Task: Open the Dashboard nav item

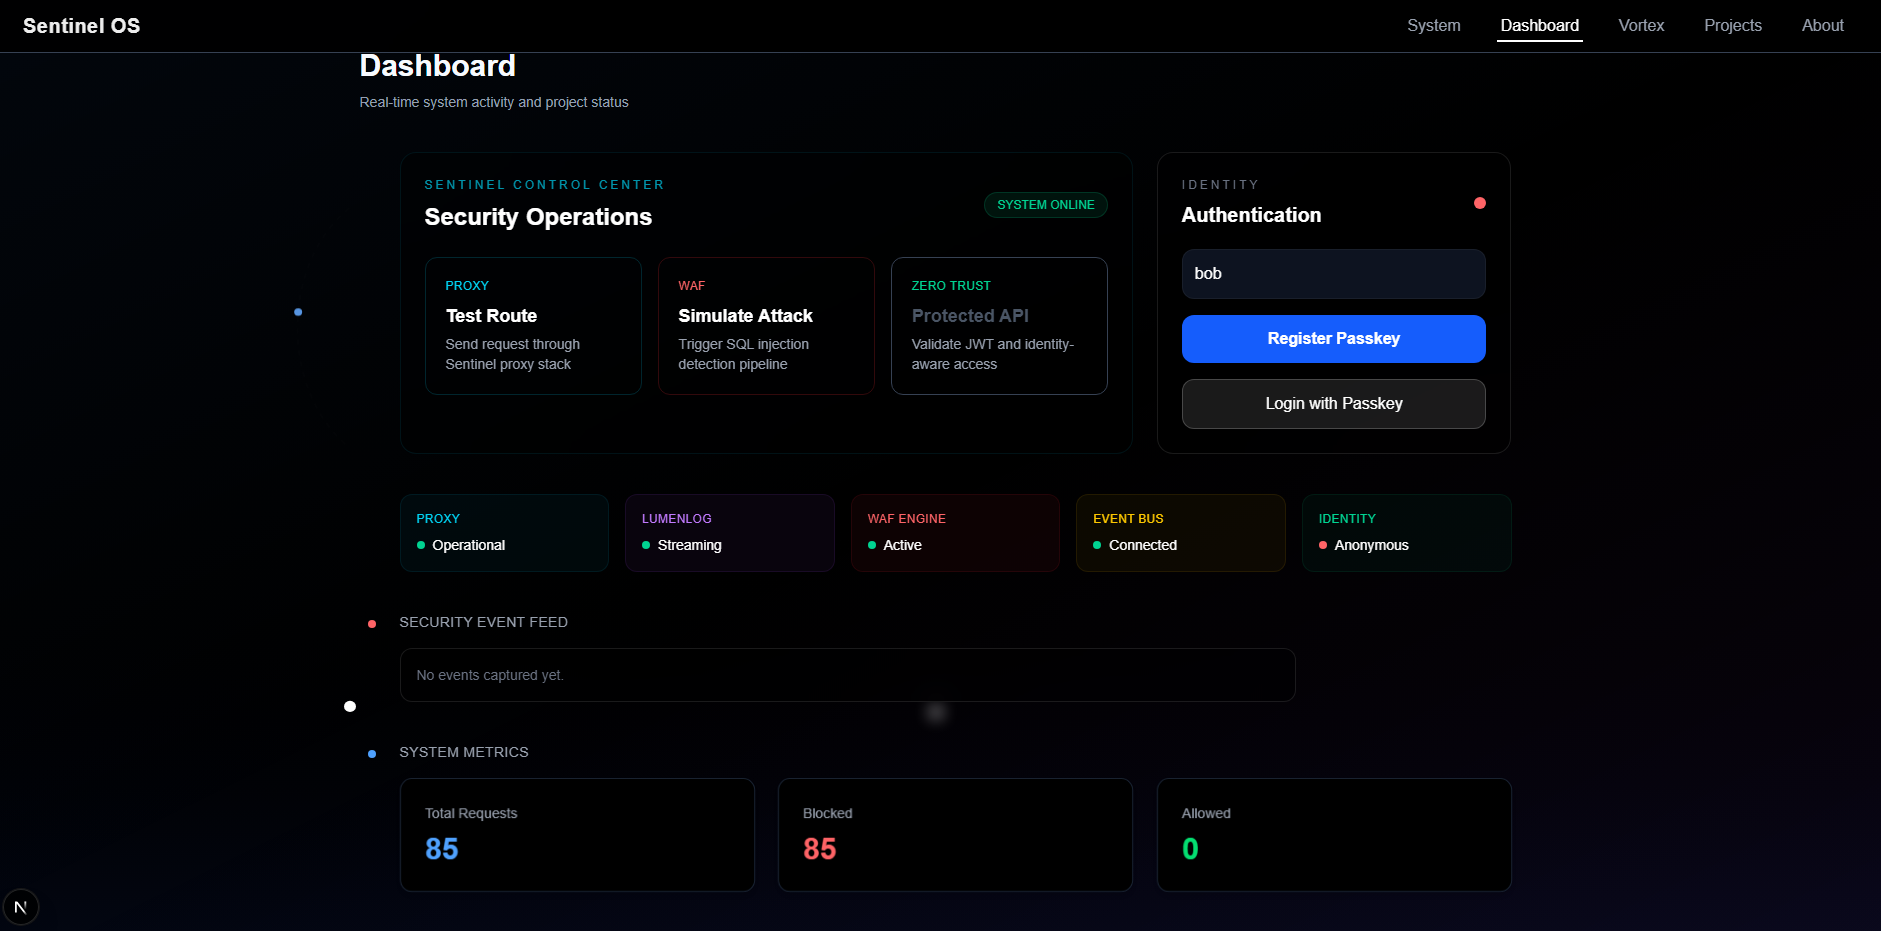Action: click(x=1539, y=26)
